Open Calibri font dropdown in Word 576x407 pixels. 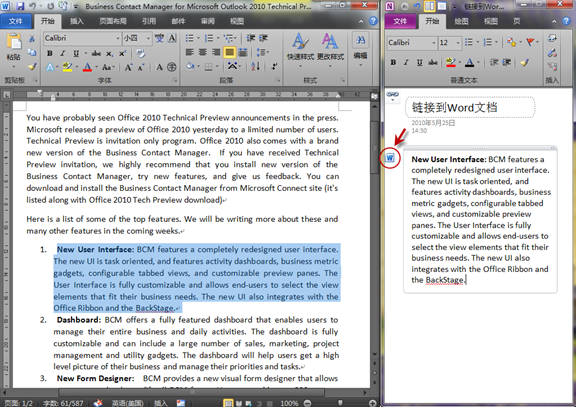[118, 38]
